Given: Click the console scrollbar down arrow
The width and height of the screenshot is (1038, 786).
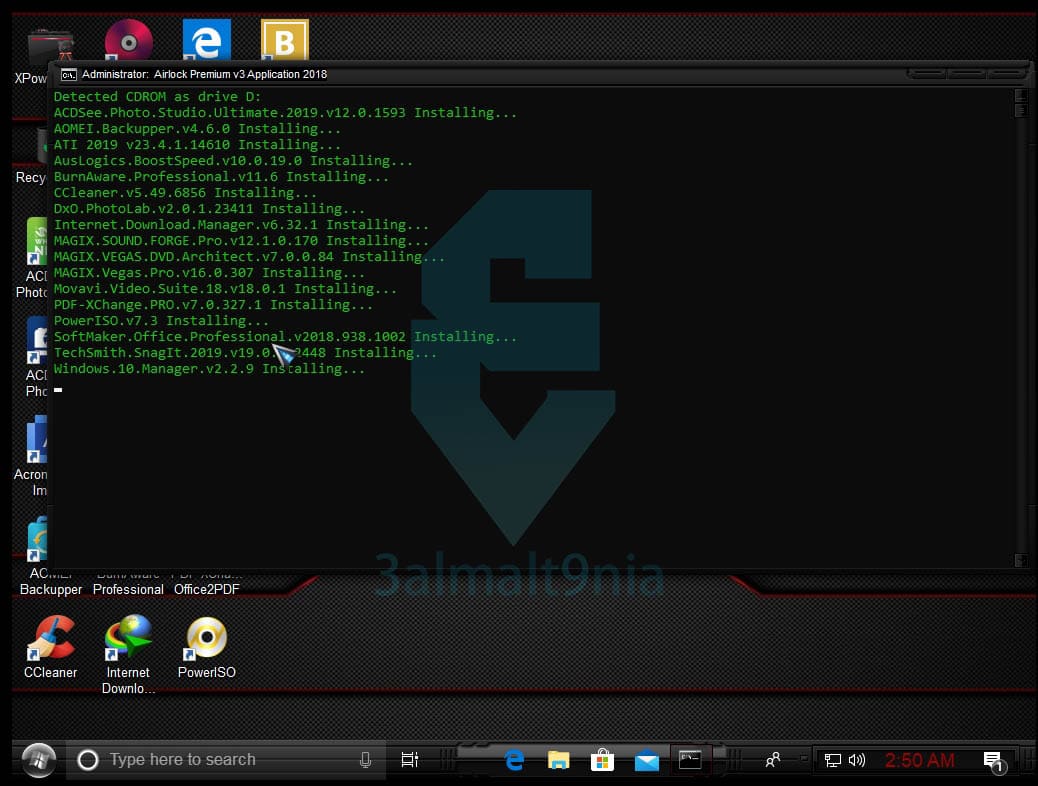Looking at the screenshot, I should tap(1020, 560).
